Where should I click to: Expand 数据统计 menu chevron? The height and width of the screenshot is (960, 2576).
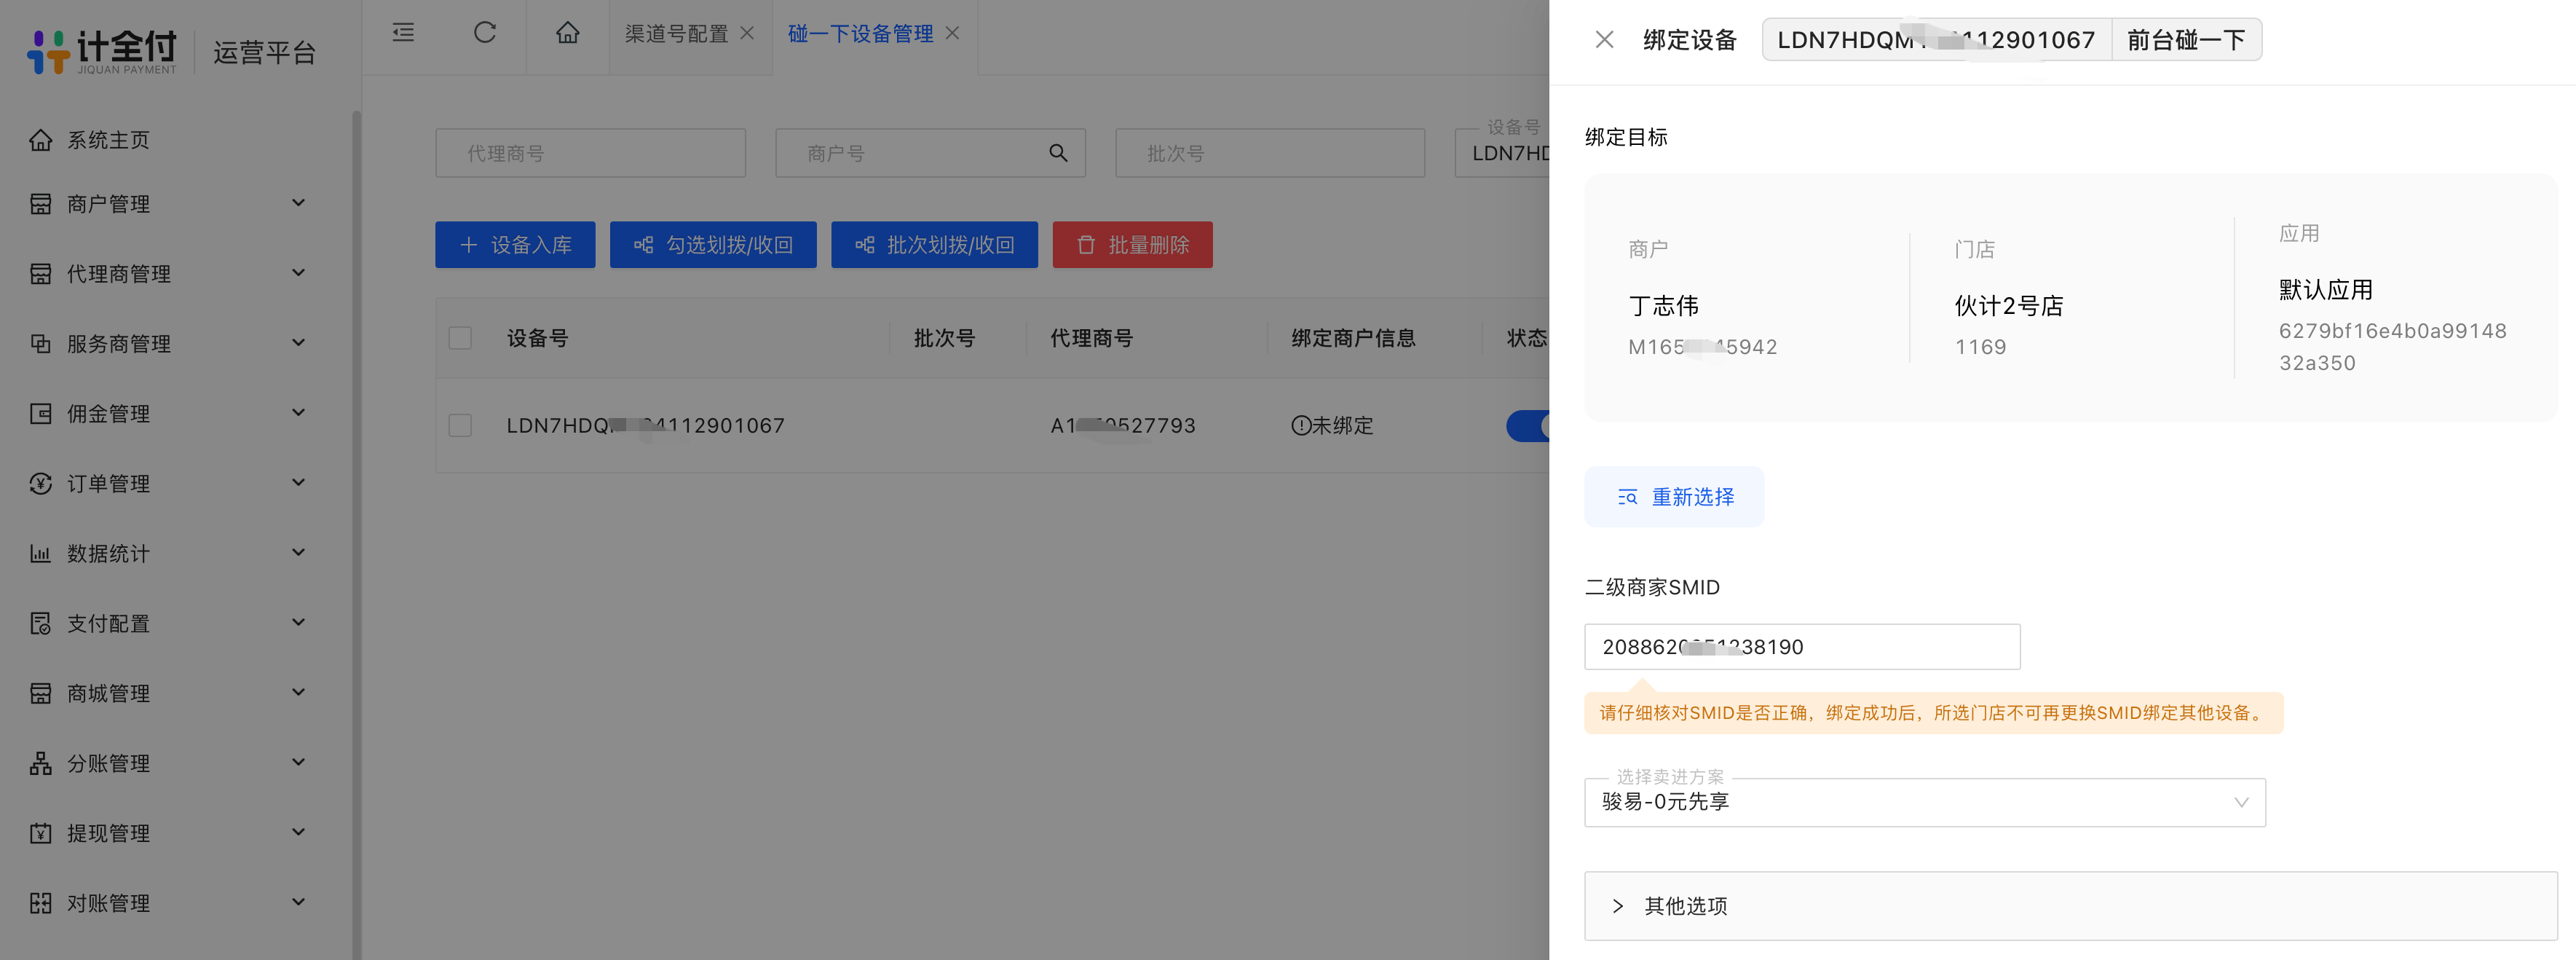(x=298, y=553)
